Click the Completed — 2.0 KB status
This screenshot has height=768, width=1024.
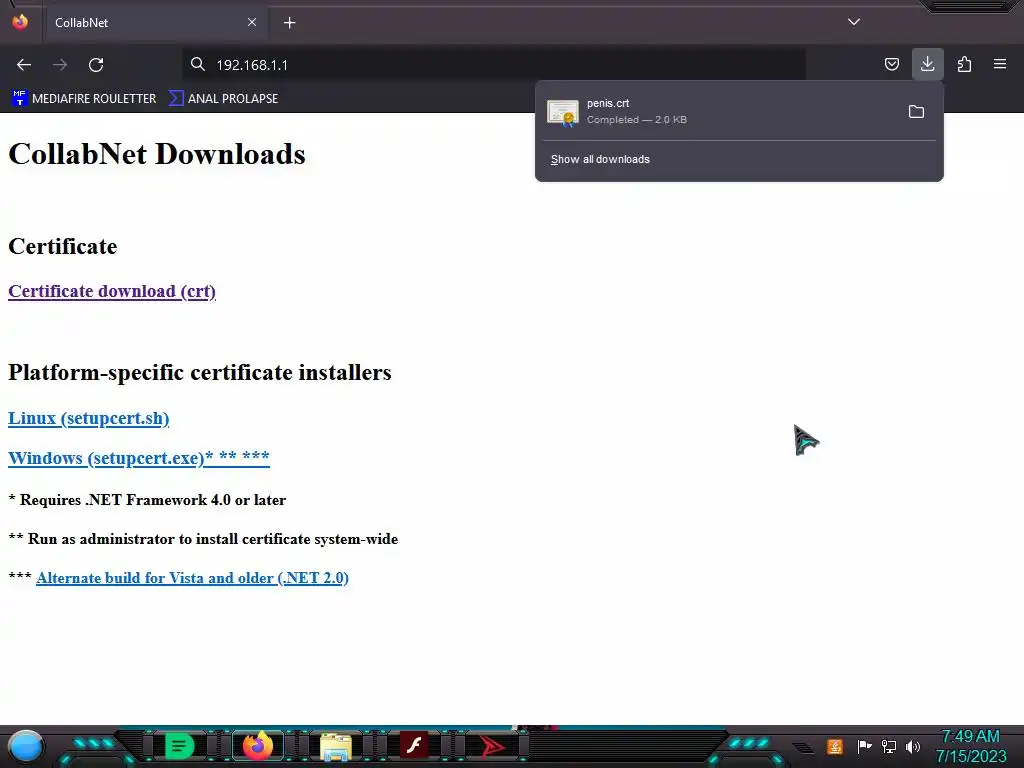pyautogui.click(x=637, y=120)
